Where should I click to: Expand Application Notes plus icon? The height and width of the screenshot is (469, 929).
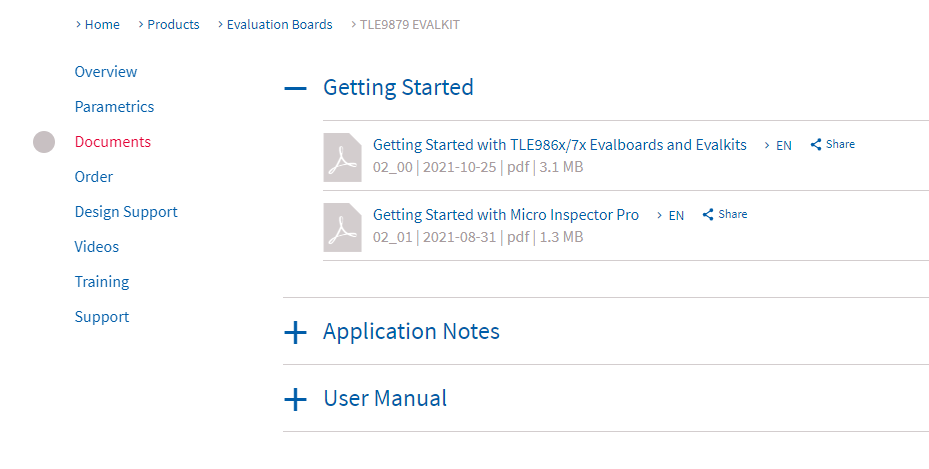pyautogui.click(x=295, y=333)
